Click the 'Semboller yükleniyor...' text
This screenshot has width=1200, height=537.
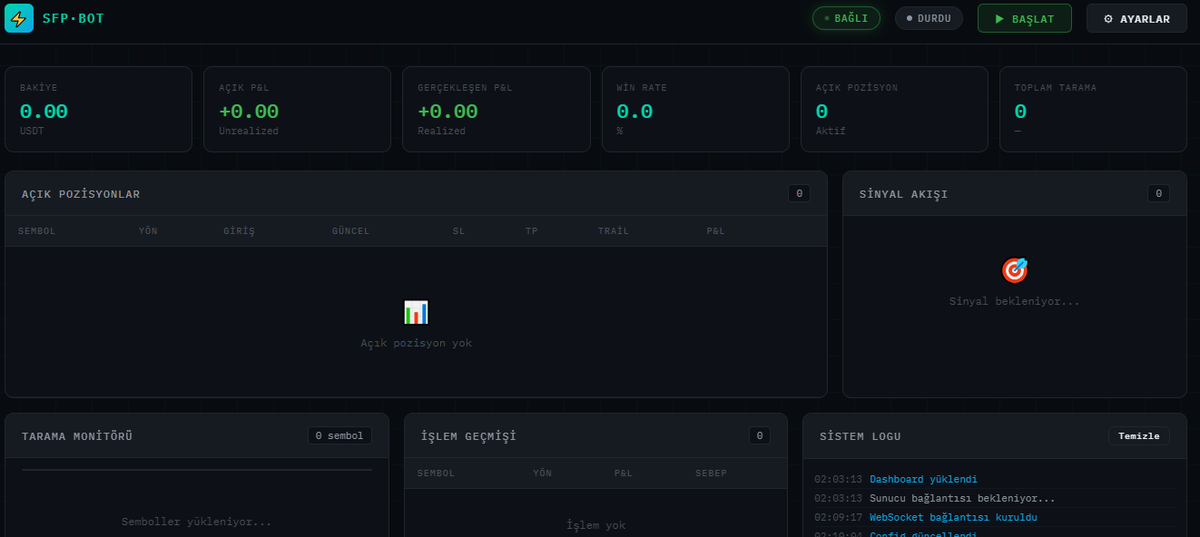point(197,522)
